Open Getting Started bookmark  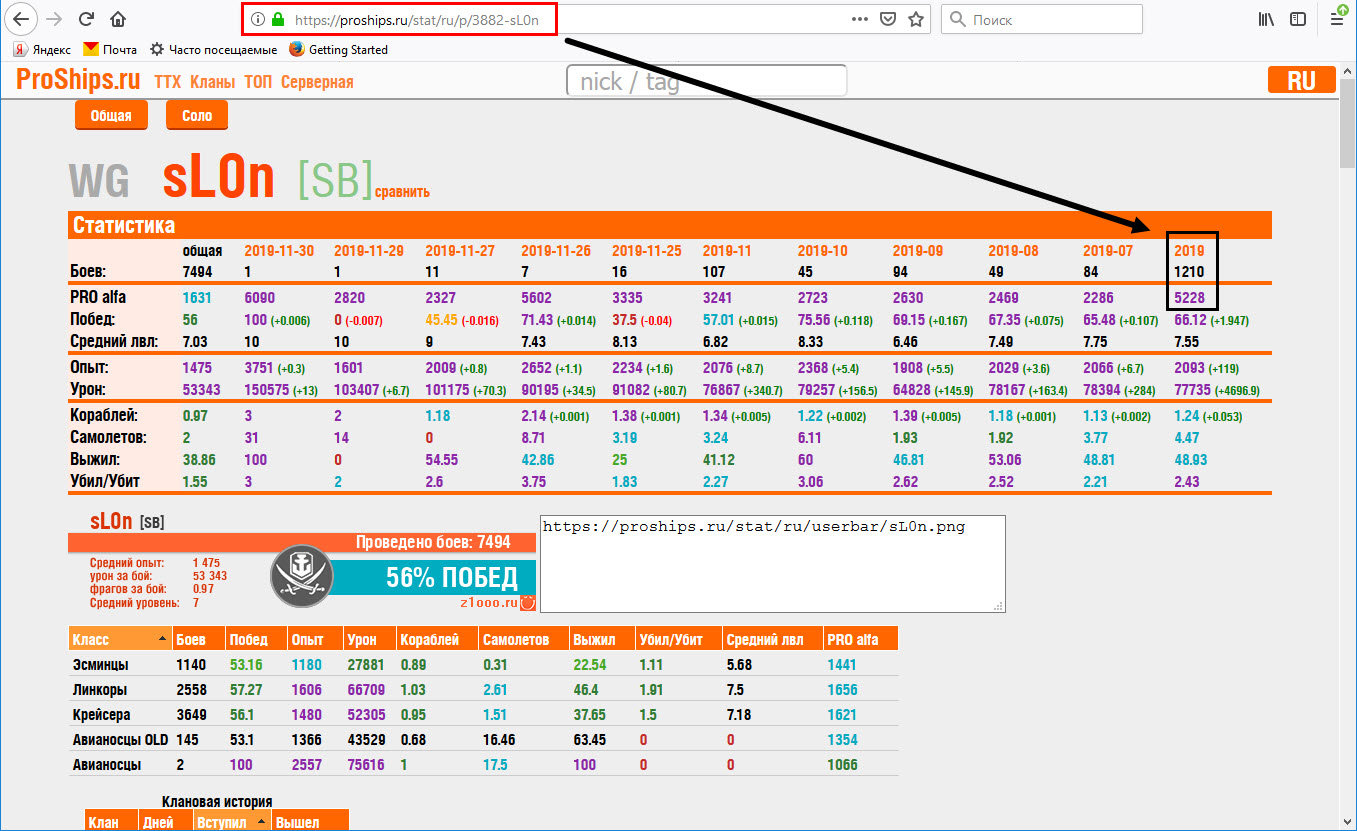(x=338, y=49)
